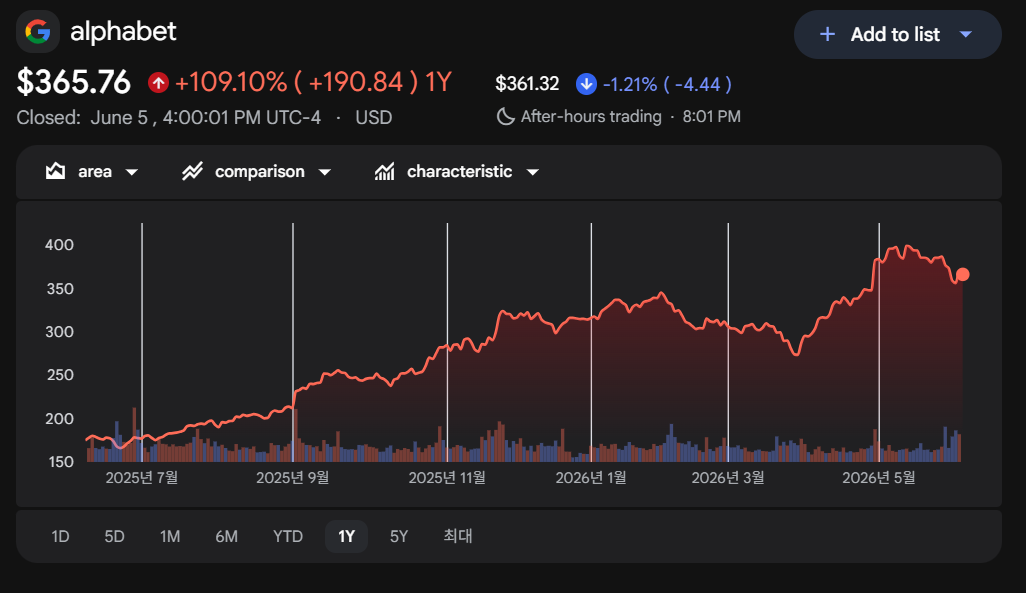Image resolution: width=1026 pixels, height=593 pixels.
Task: Click the 2025년 7월 axis label
Action: [142, 478]
